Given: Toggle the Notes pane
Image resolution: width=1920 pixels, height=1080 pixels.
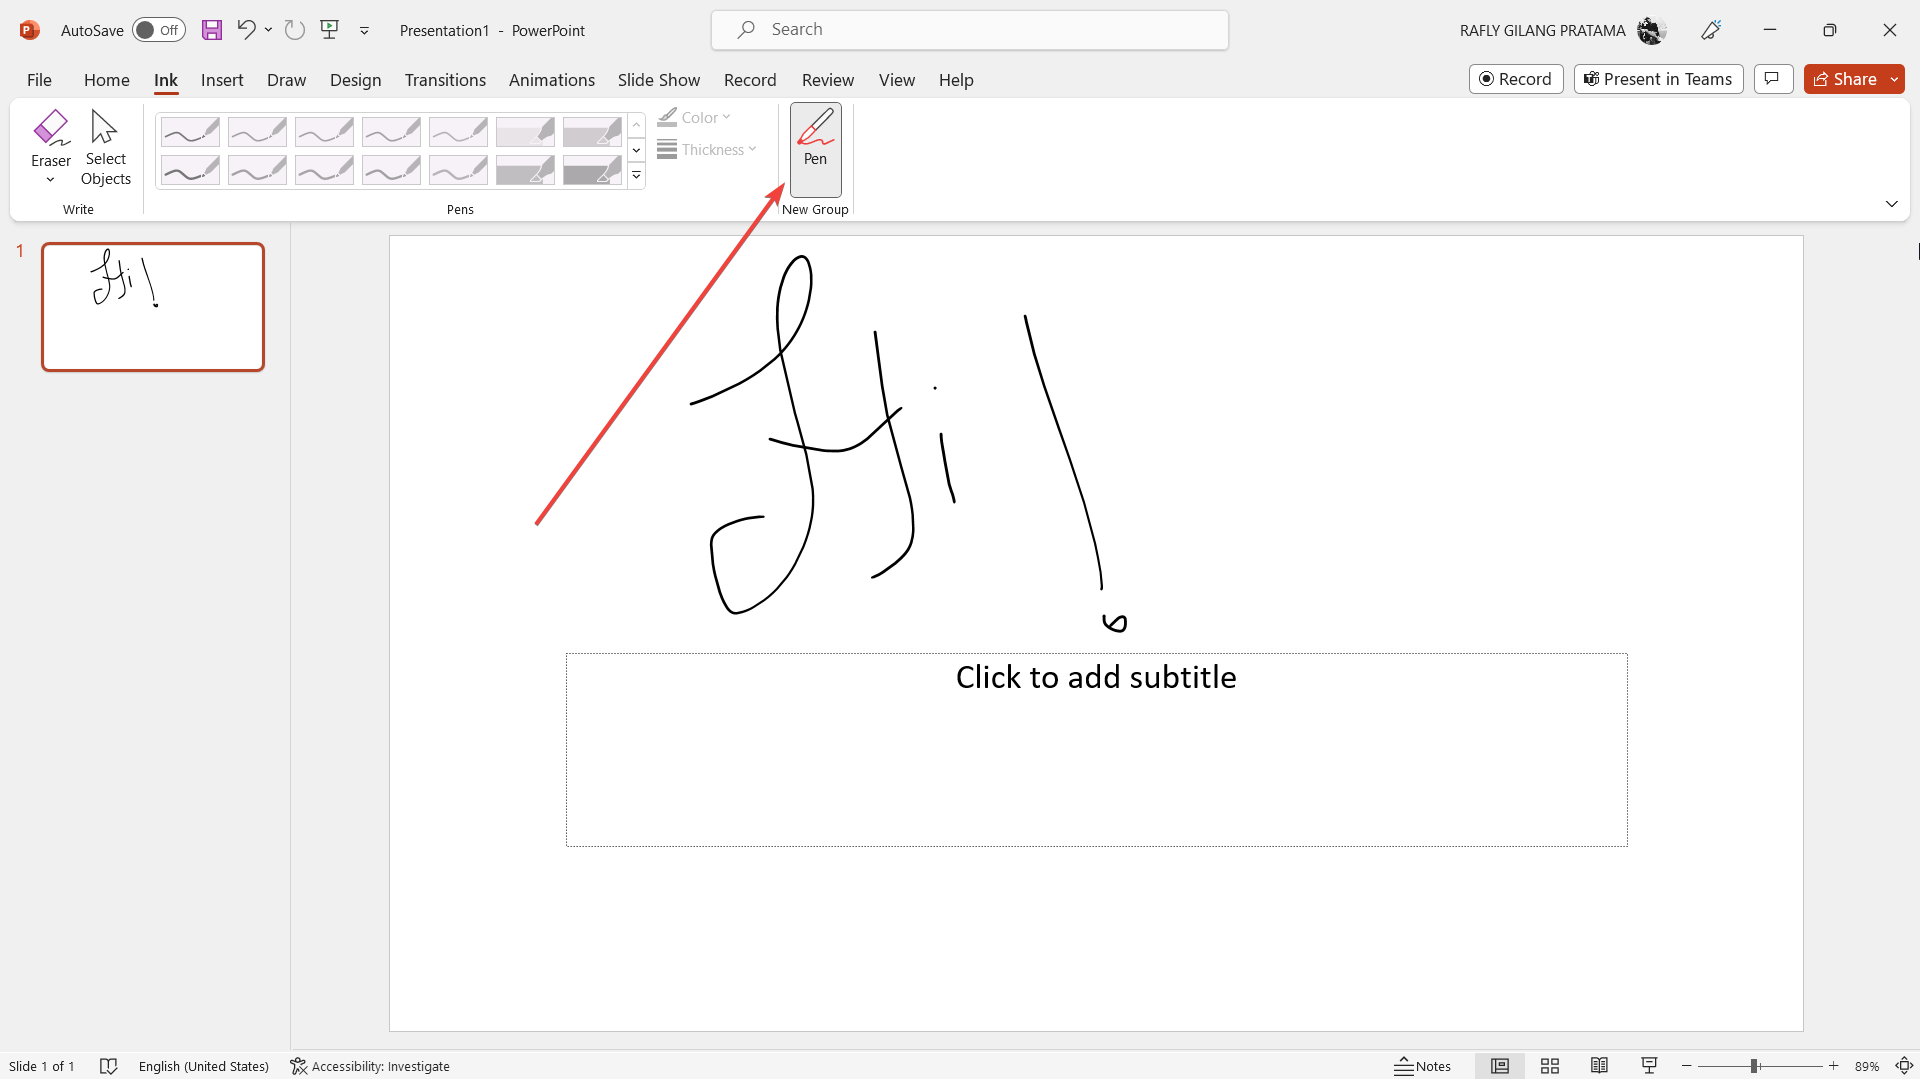Looking at the screenshot, I should click(1422, 1066).
